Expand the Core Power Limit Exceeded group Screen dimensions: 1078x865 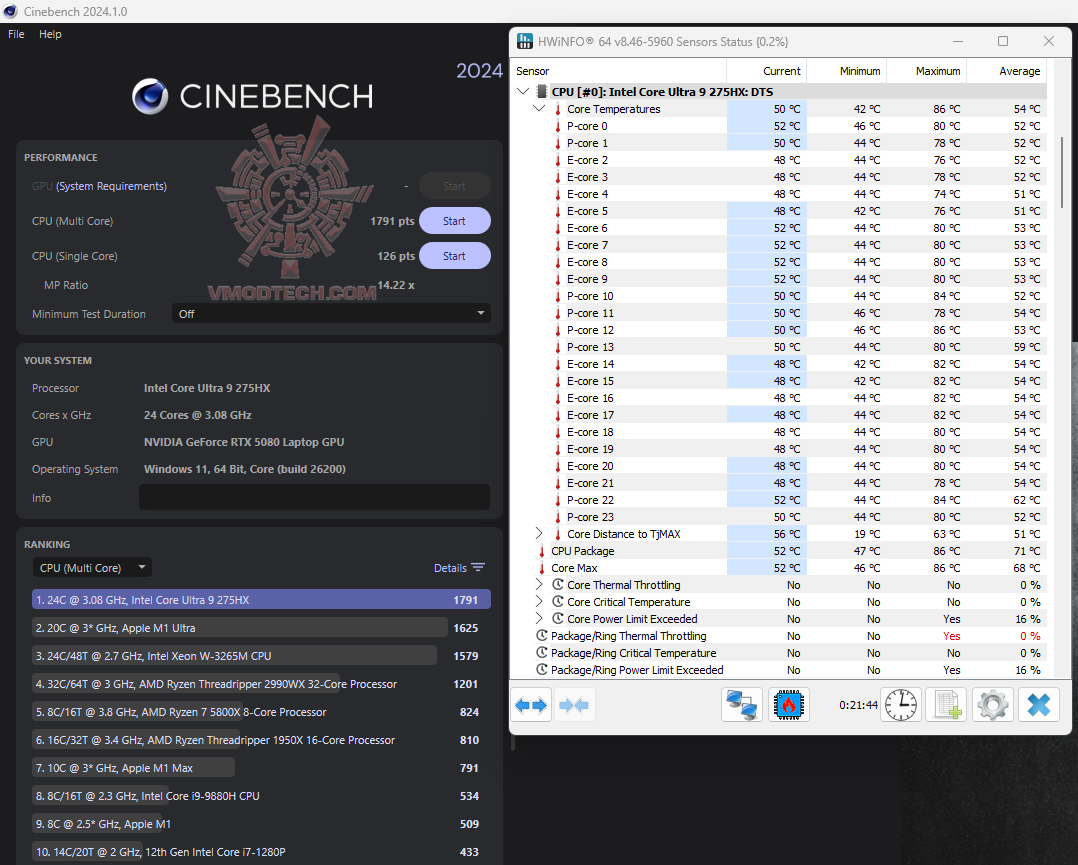[539, 618]
